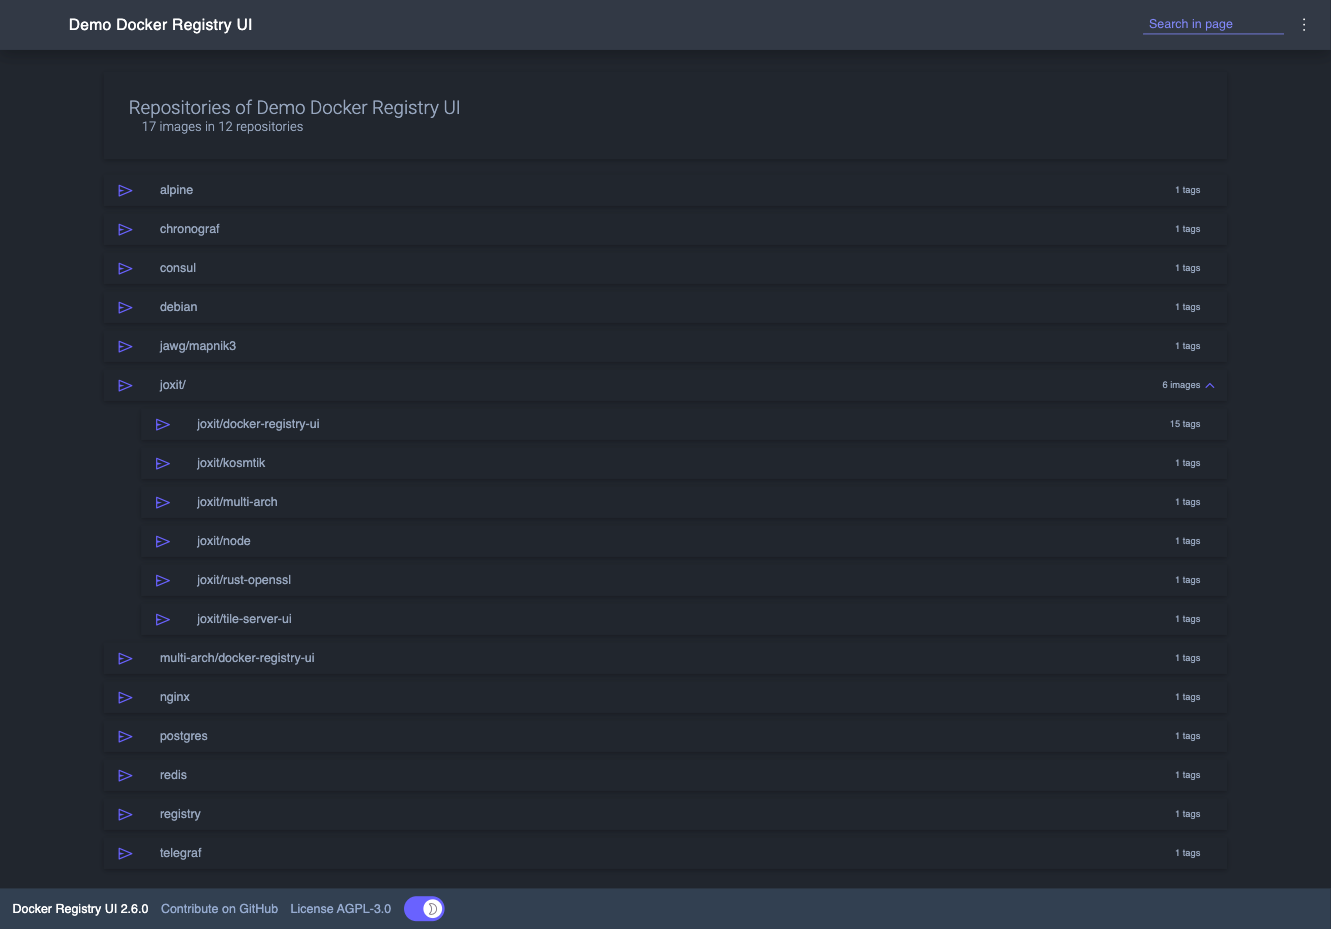Toggle the dark mode switch in footer
Screen dimensions: 1331x929
pyautogui.click(x=424, y=908)
